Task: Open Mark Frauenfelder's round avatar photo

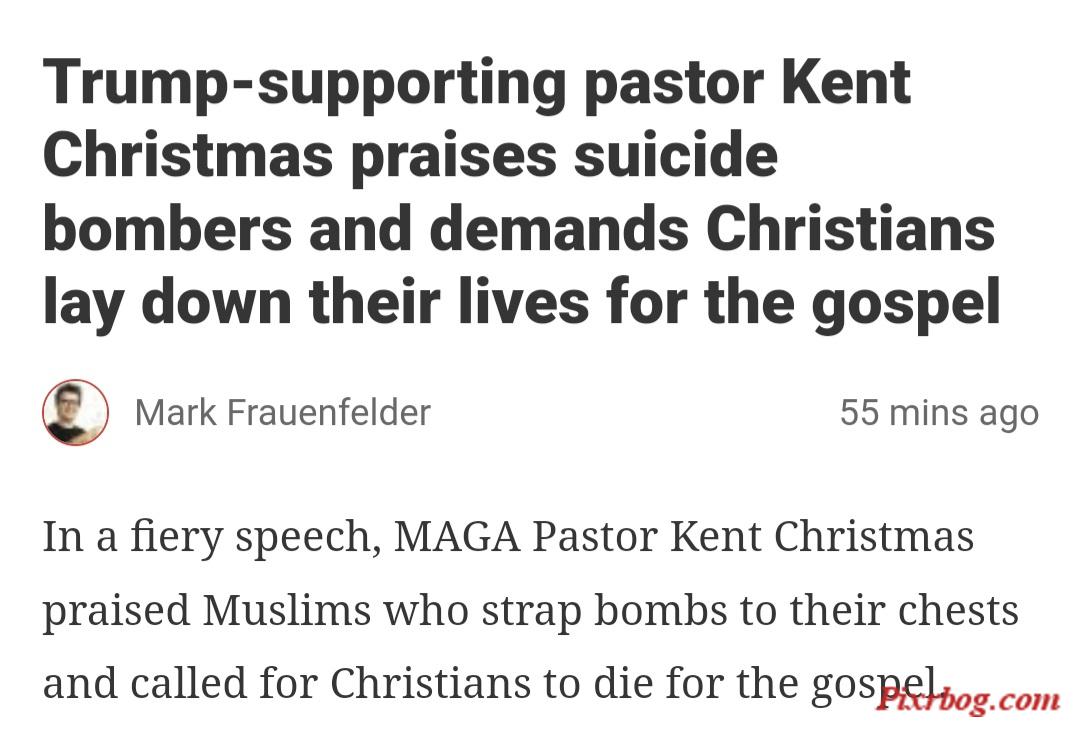Action: [x=76, y=412]
